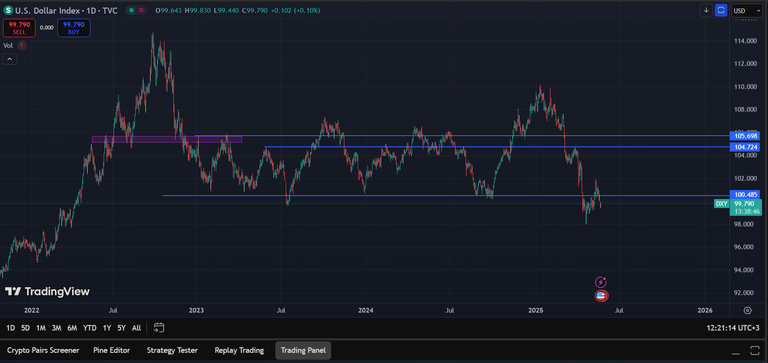Image resolution: width=768 pixels, height=363 pixels.
Task: Click the 100.485 horizontal line price label
Action: point(746,195)
